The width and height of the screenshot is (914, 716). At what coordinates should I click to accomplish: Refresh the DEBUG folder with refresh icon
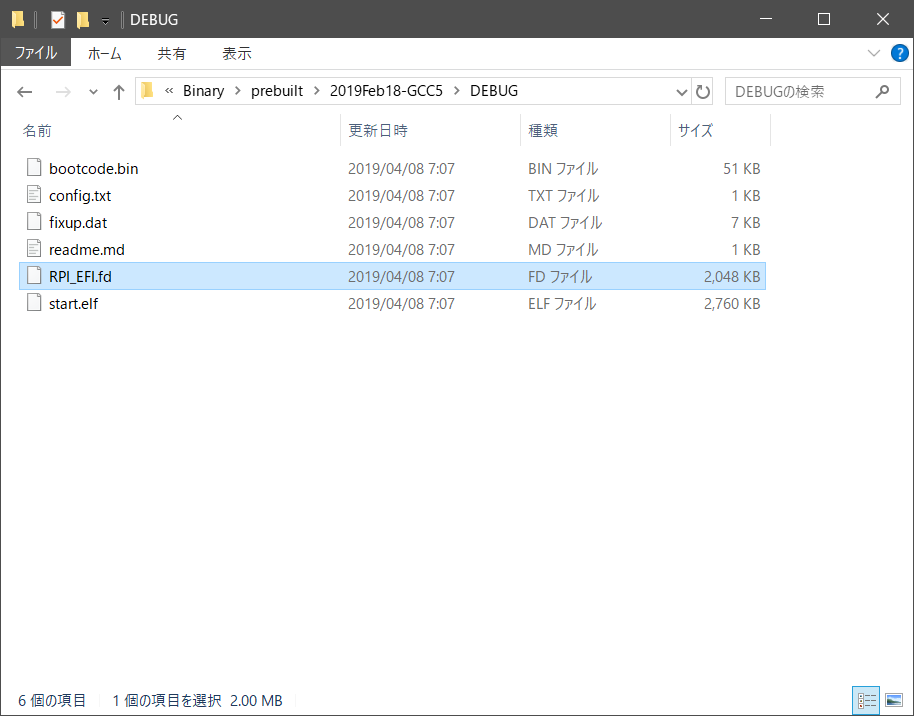click(x=703, y=91)
